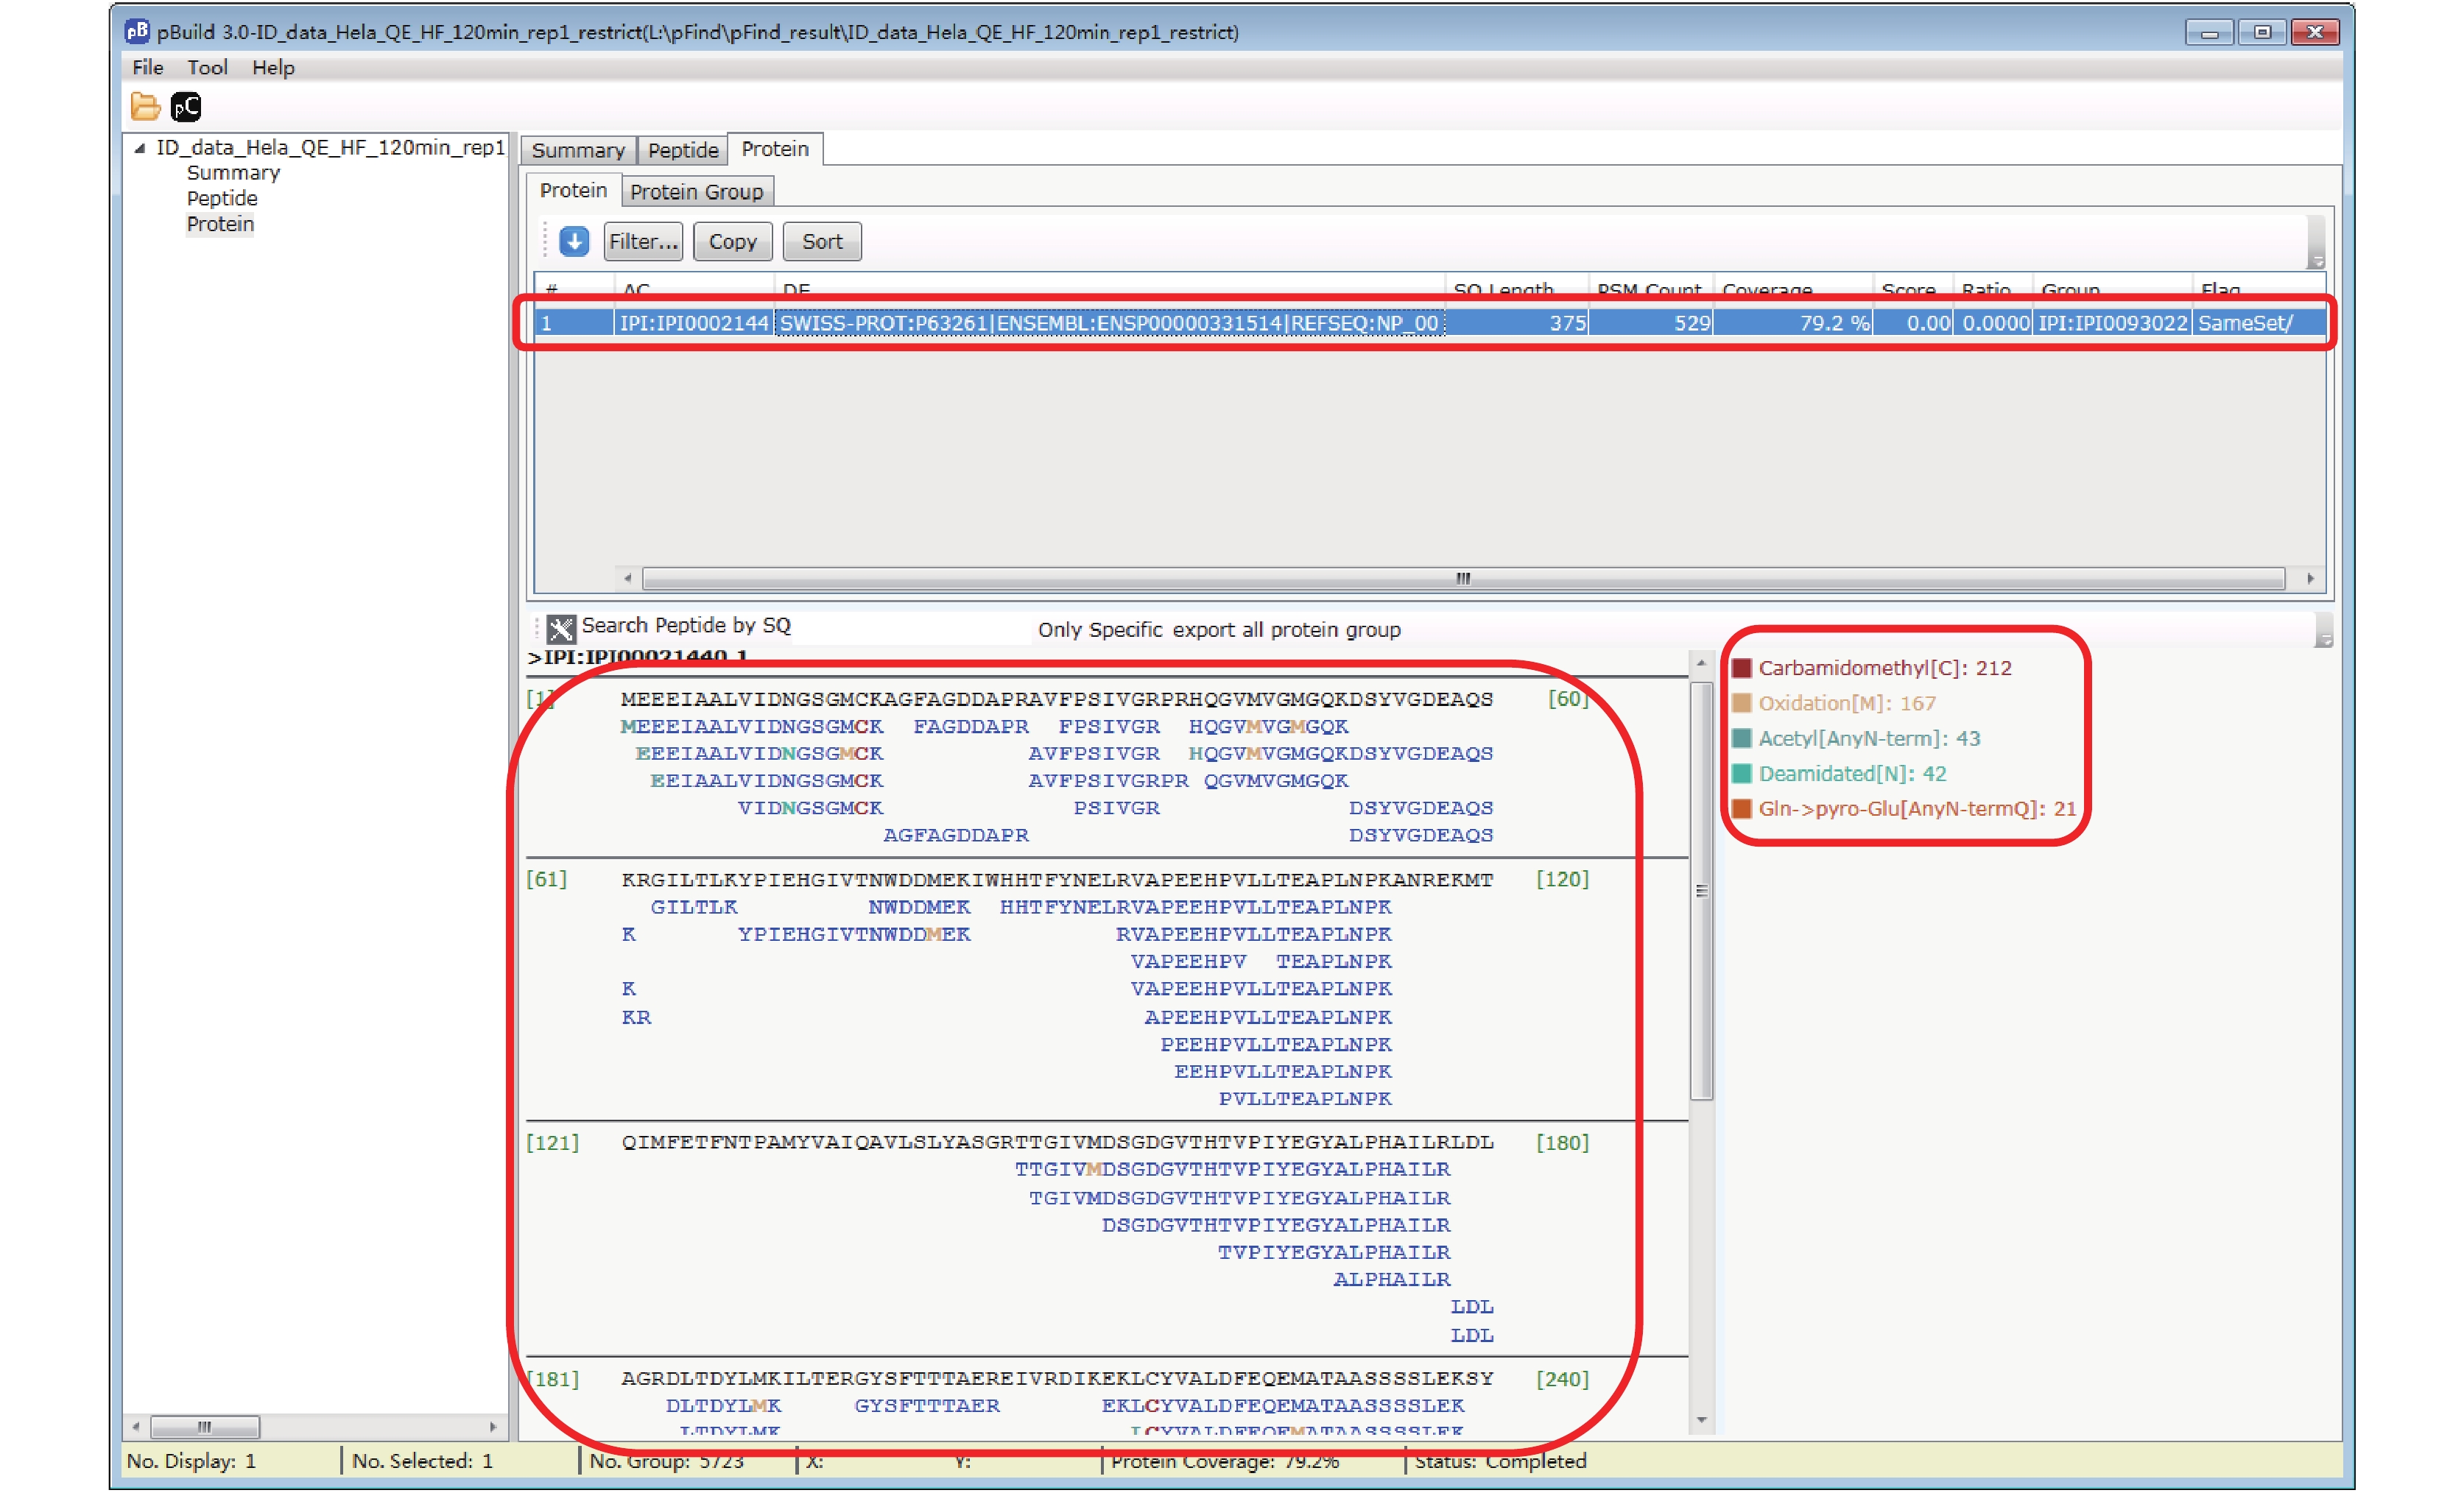Click the Protein Coverage status bar entry
2464x1493 pixels.
pos(1225,1461)
